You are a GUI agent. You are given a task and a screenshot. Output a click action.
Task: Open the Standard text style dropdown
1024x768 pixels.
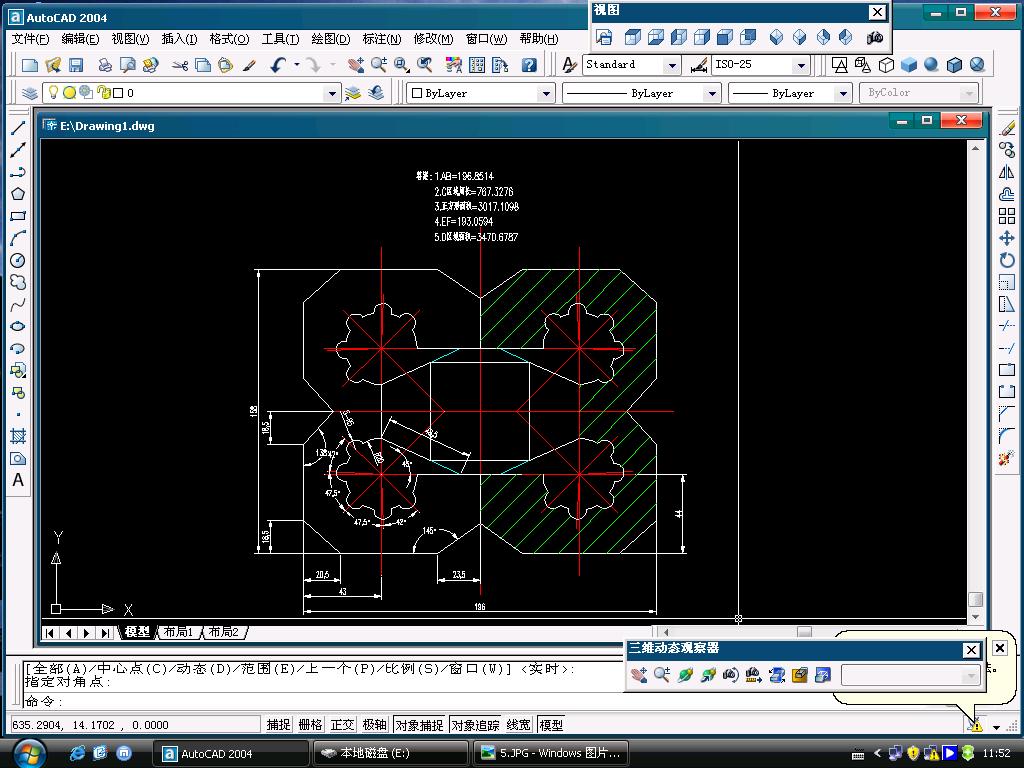671,65
